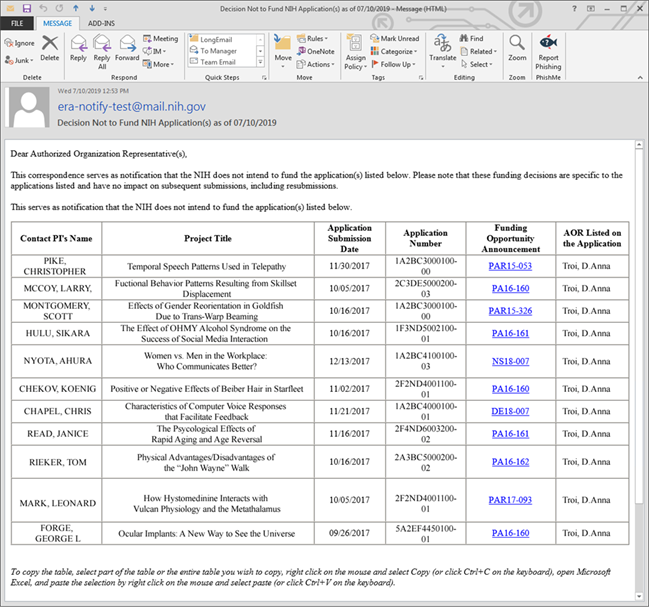Viewport: 649px width, 607px height.
Task: Click the Reply envelope icon
Action: pos(78,43)
